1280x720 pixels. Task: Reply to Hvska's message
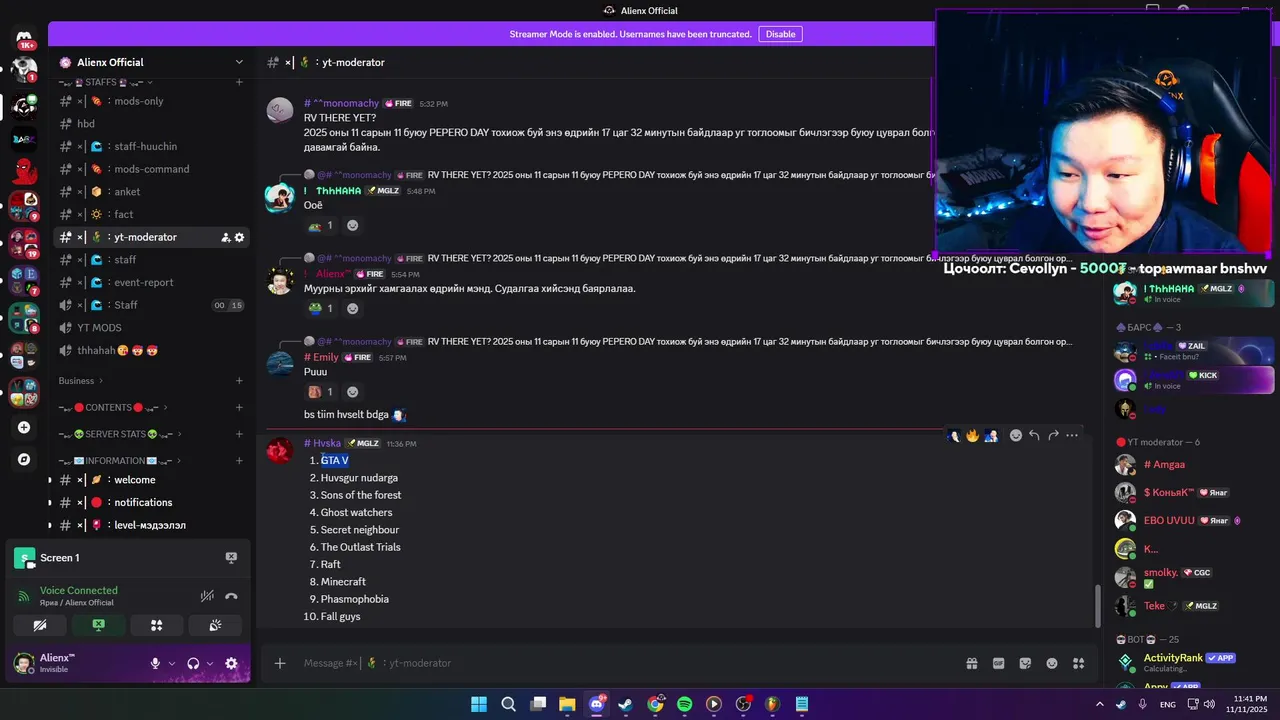click(1035, 436)
